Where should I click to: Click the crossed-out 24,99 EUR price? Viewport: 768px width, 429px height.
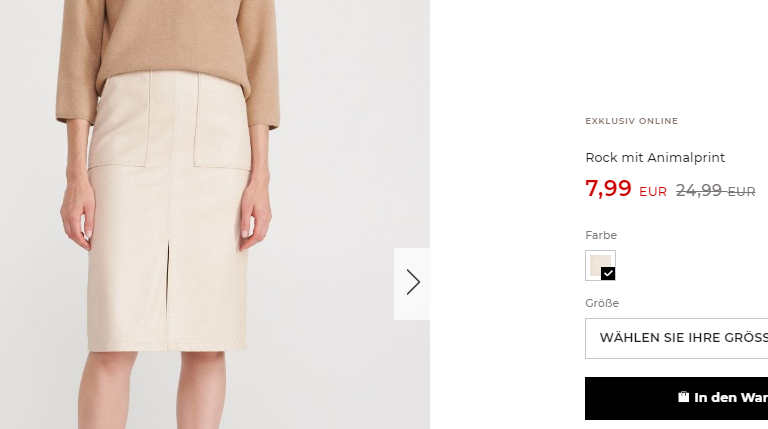coord(716,191)
